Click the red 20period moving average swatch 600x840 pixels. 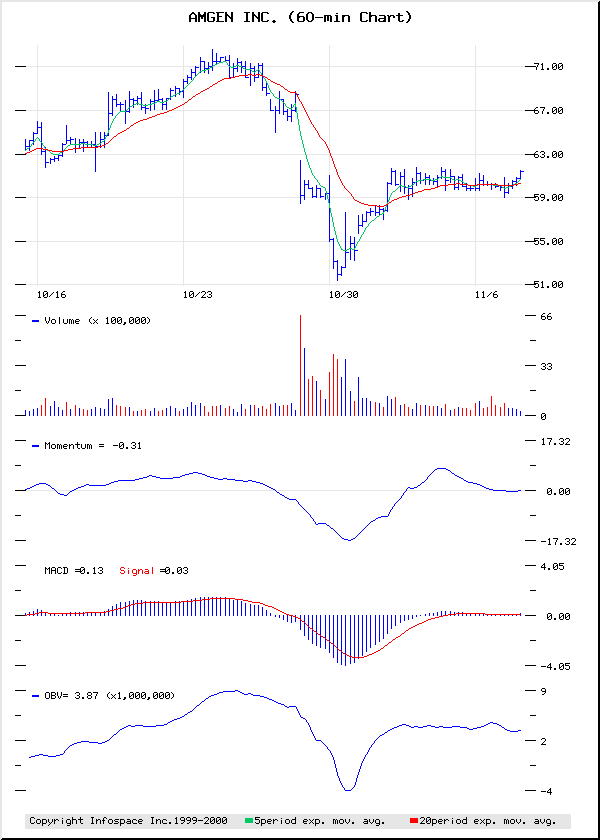413,821
